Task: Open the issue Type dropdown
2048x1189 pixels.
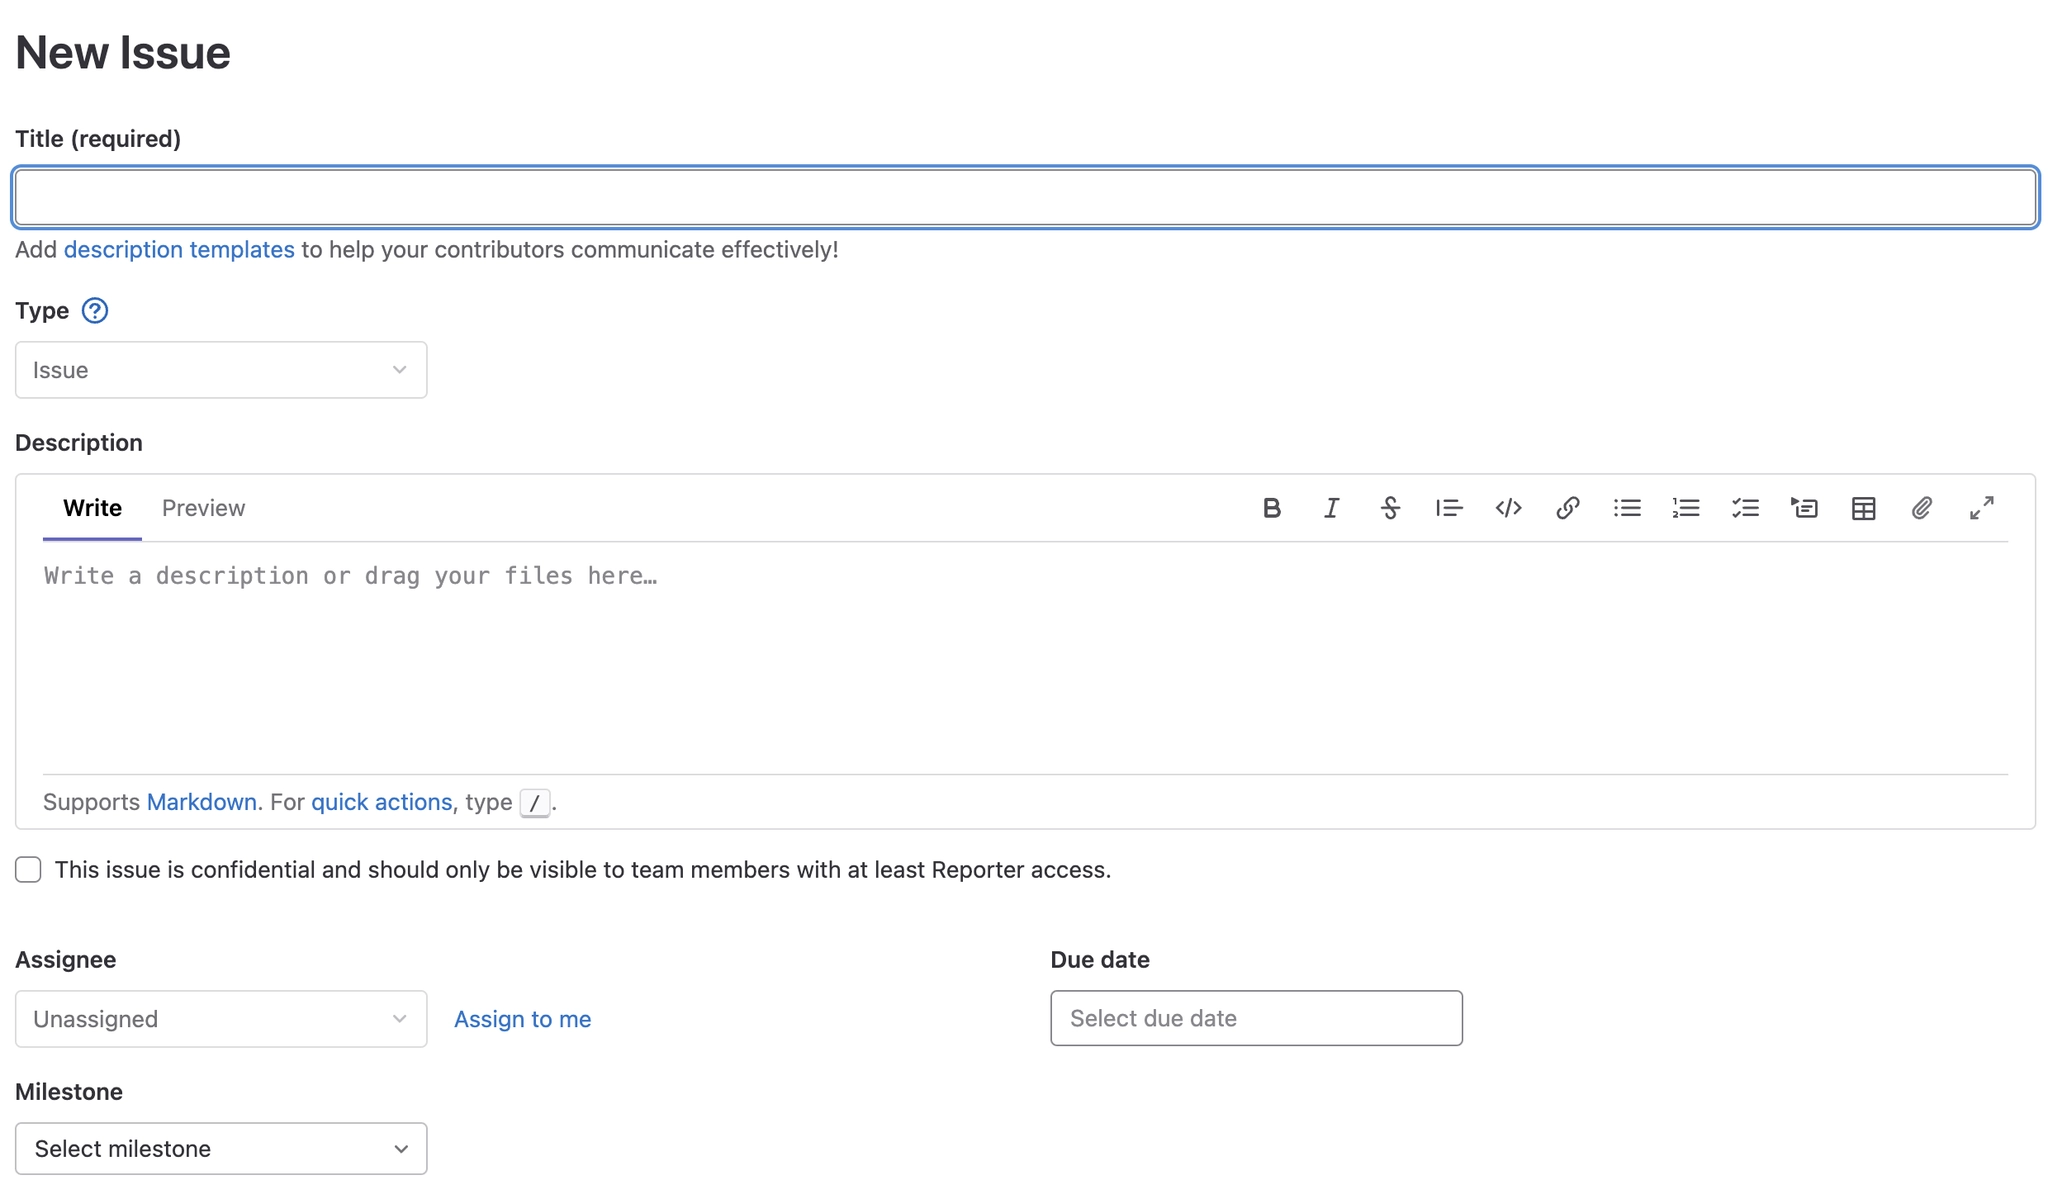Action: [221, 370]
